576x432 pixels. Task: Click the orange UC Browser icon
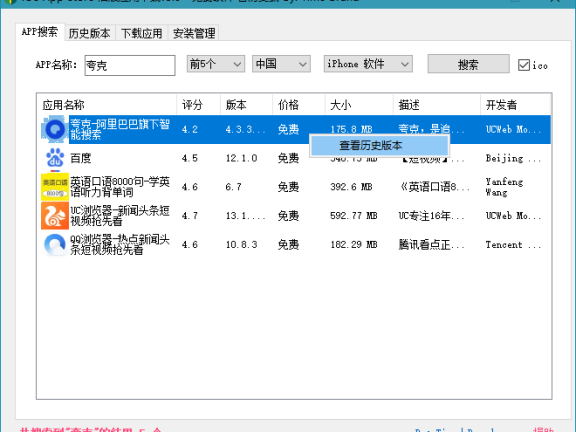coord(55,216)
